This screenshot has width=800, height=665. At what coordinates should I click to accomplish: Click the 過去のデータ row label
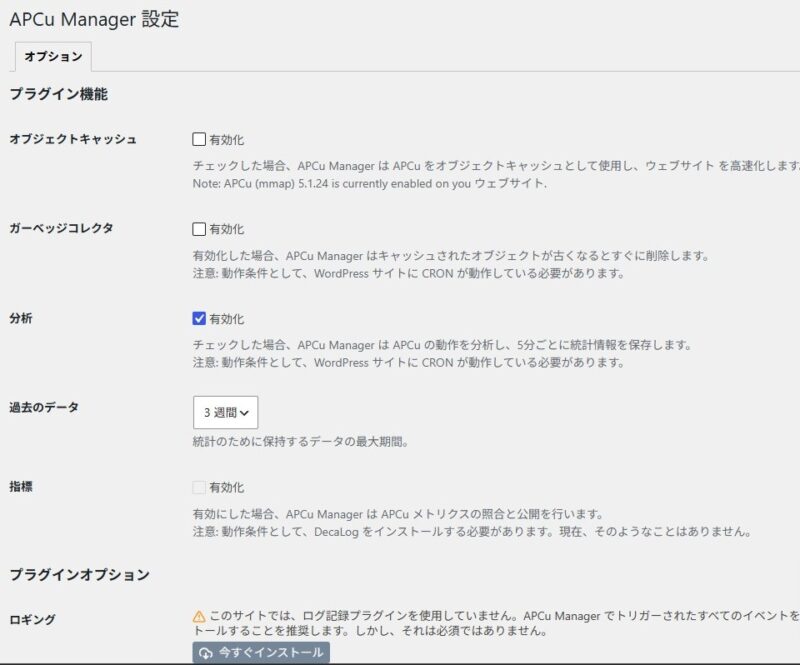coord(44,407)
